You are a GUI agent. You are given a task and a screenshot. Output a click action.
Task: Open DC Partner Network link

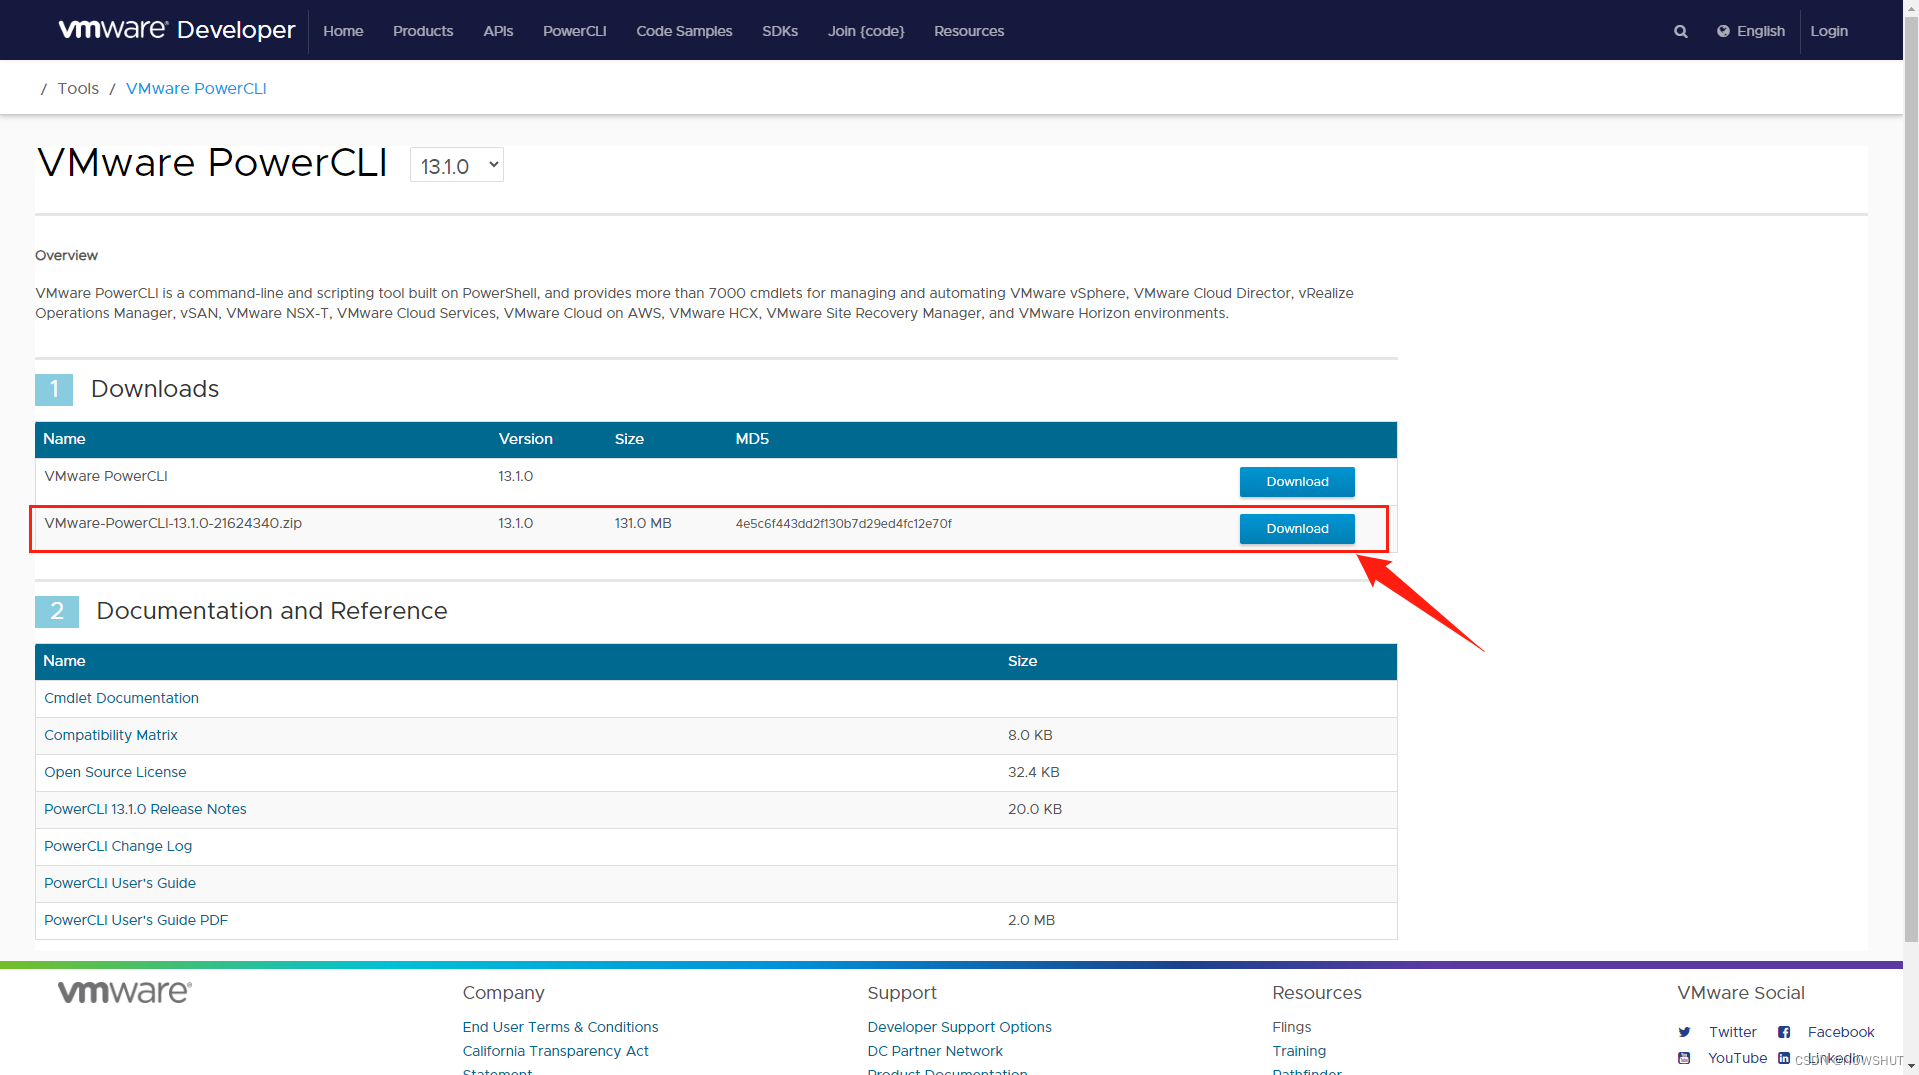(935, 1051)
